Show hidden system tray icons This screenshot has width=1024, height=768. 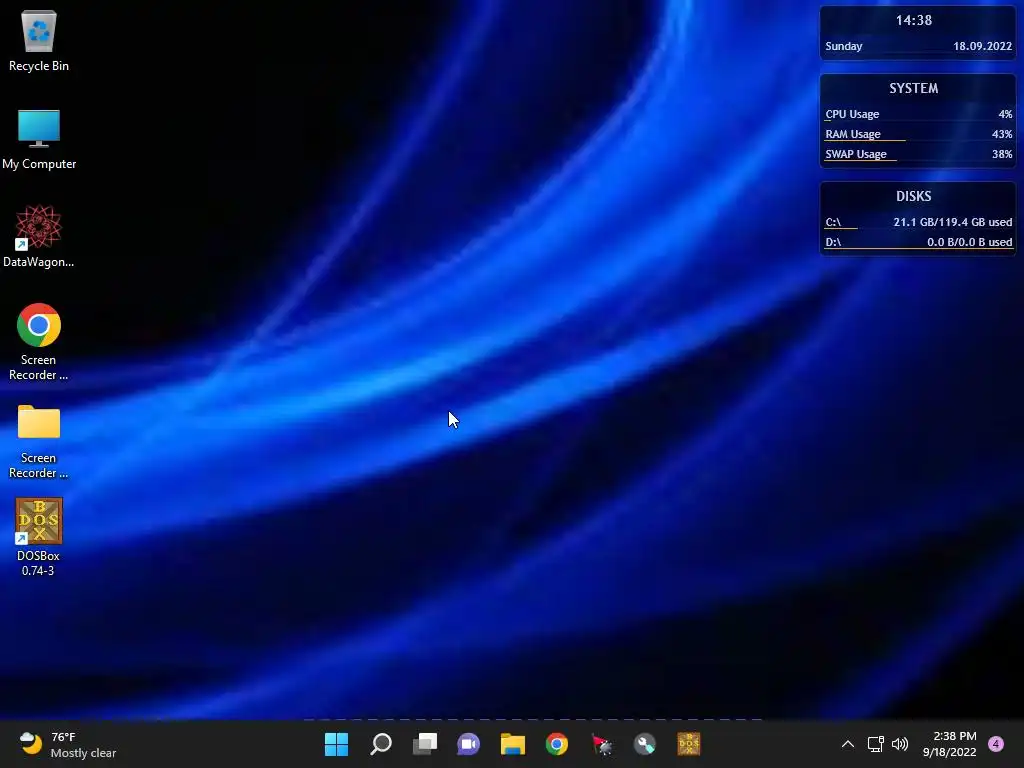pos(848,744)
